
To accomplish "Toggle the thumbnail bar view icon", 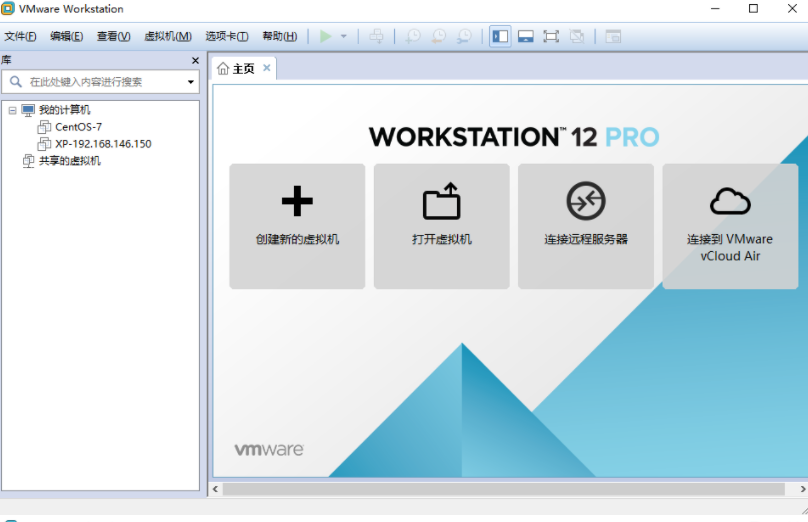I will coord(525,36).
